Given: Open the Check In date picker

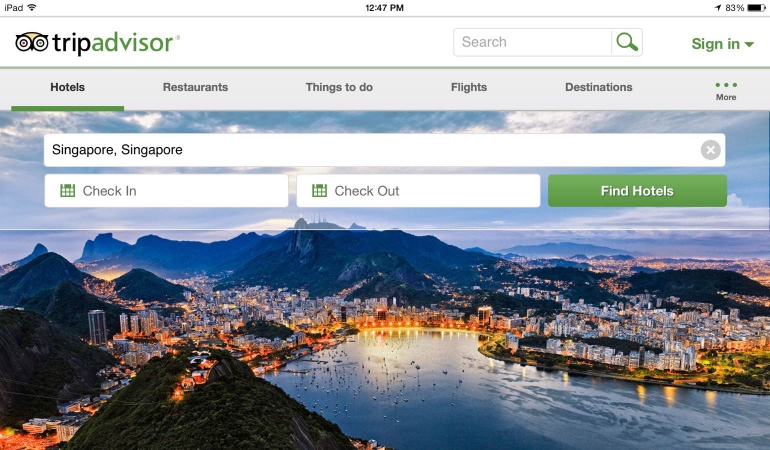Looking at the screenshot, I should pos(166,191).
